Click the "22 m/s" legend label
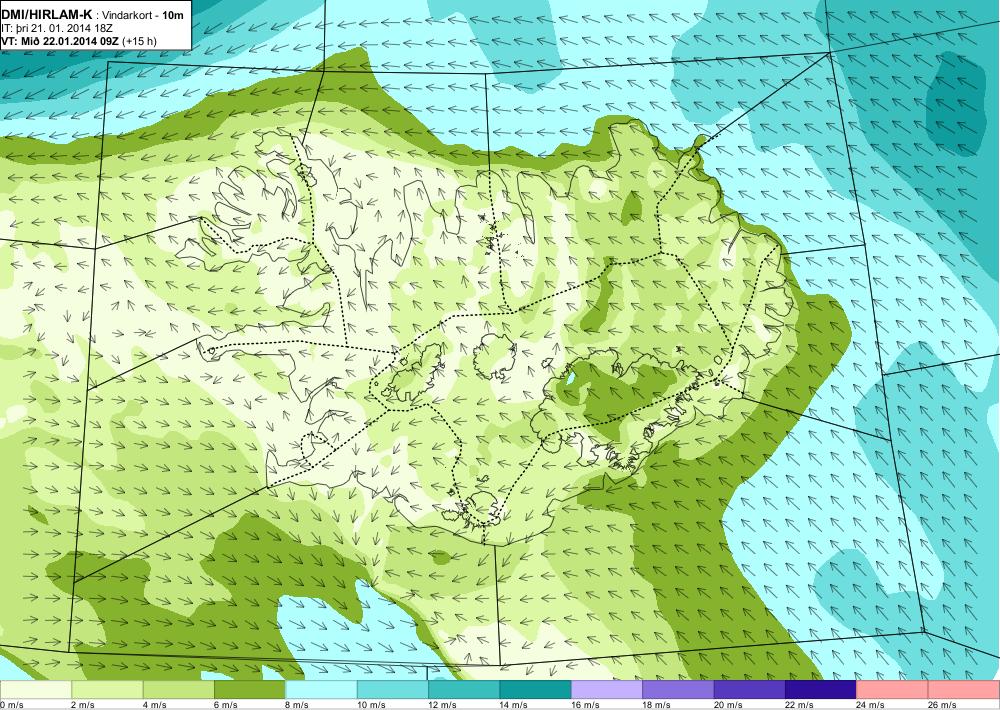Image resolution: width=1000 pixels, height=710 pixels. [800, 705]
